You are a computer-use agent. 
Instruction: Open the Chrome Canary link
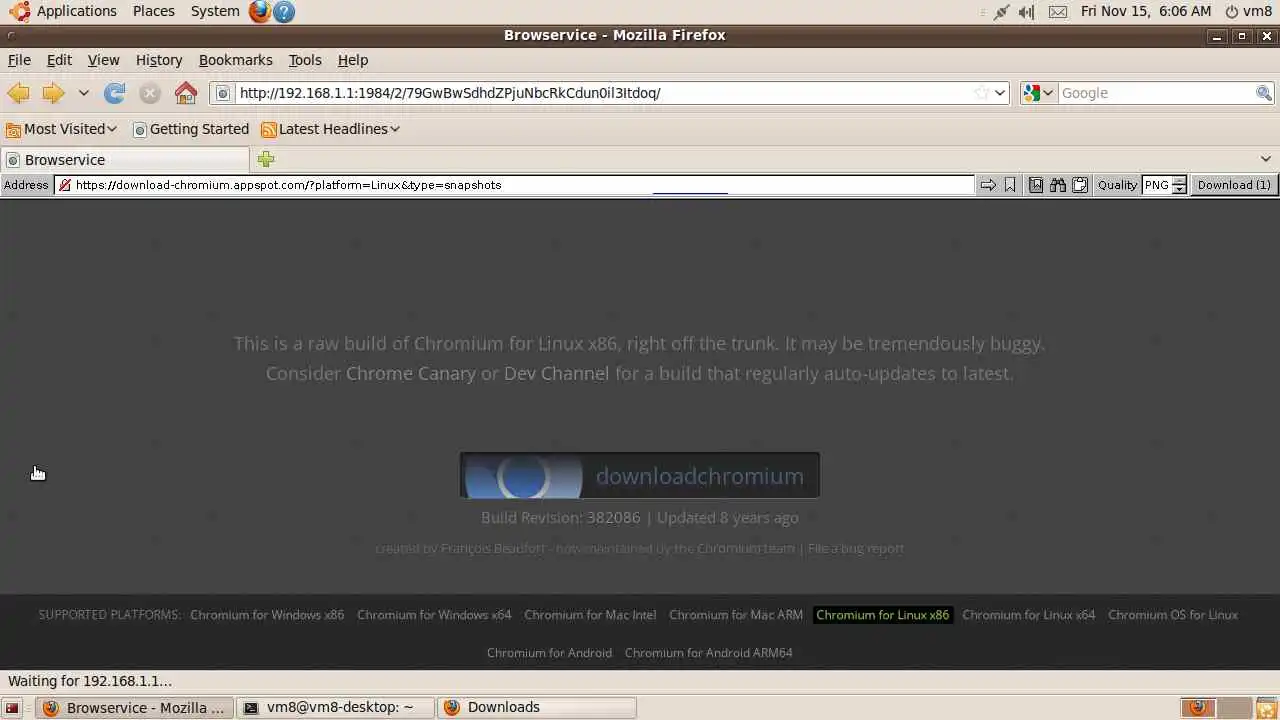point(411,373)
